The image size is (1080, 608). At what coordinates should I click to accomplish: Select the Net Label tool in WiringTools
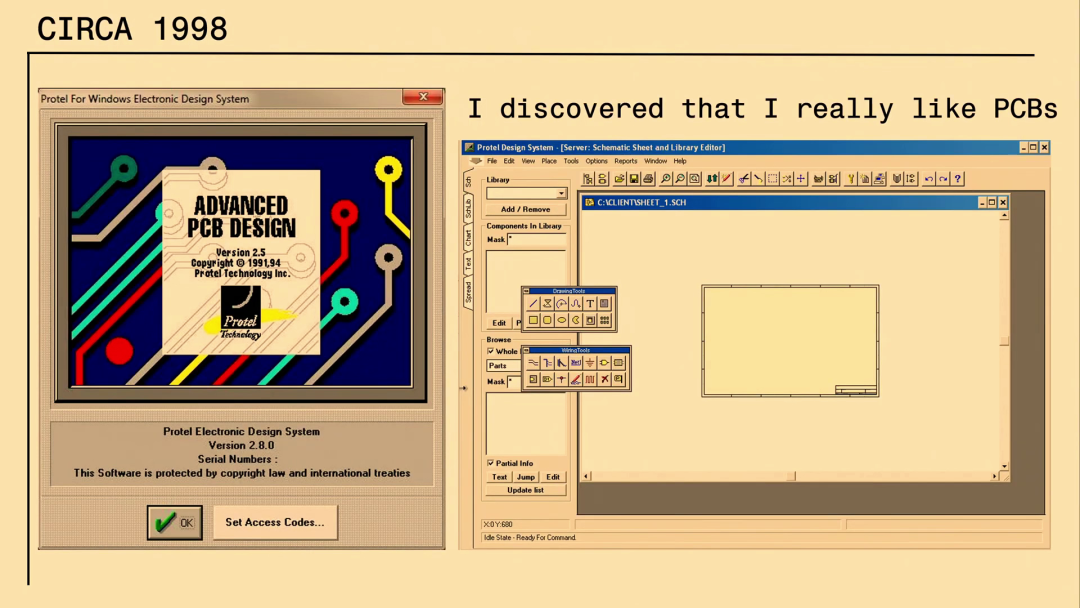pyautogui.click(x=576, y=363)
